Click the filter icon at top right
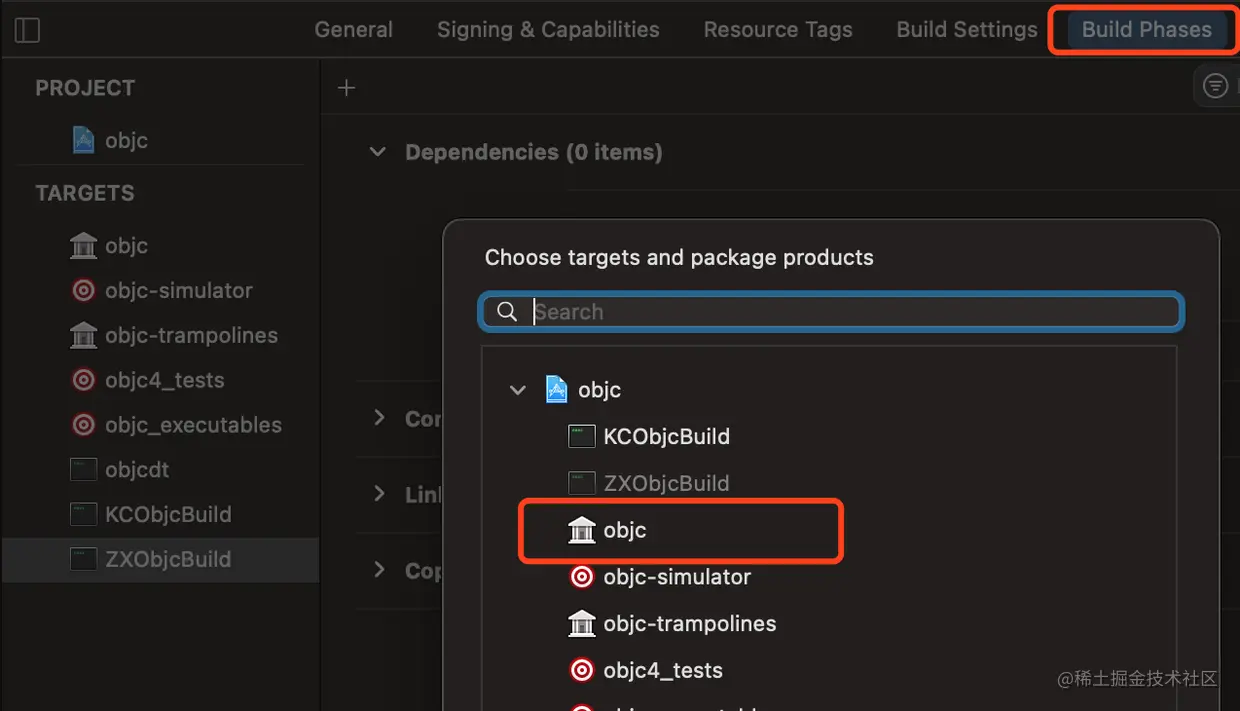Screen dimensions: 1240x711 1215,86
